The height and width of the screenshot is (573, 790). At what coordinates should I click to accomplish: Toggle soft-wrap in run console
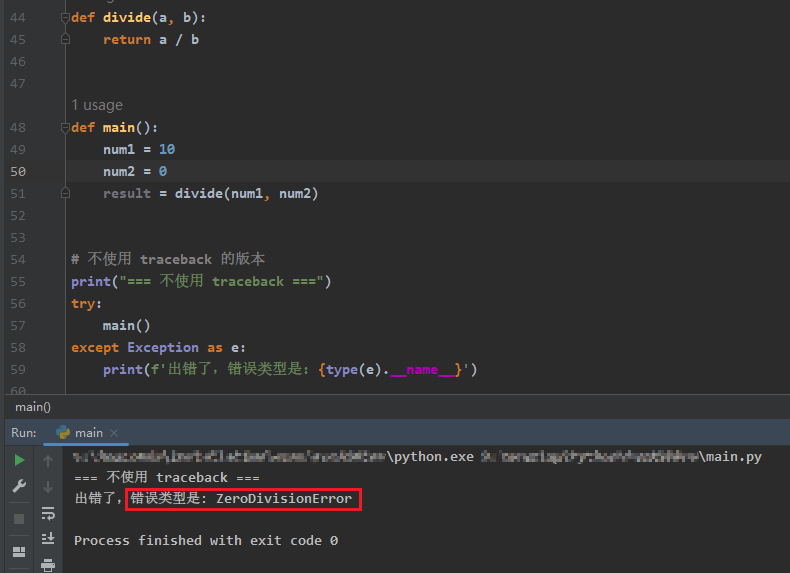(48, 514)
